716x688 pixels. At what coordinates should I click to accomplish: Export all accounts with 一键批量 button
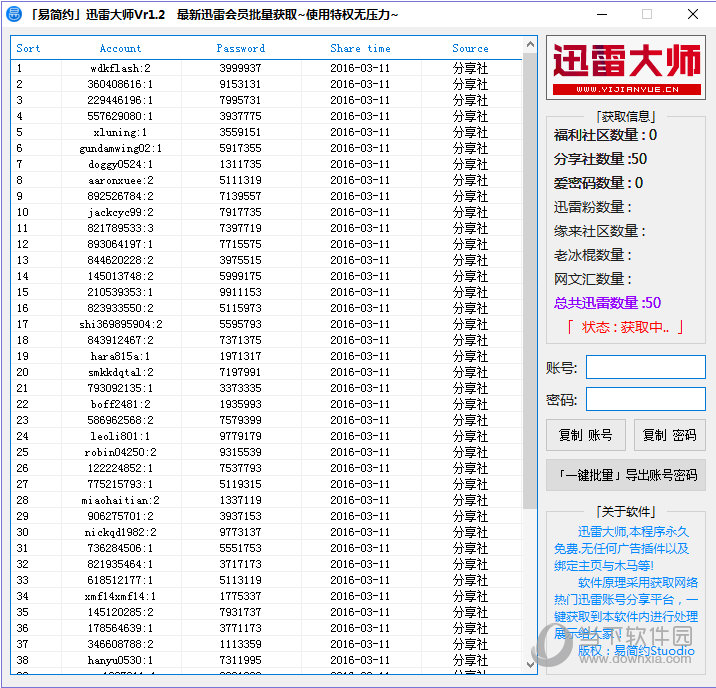[x=626, y=475]
